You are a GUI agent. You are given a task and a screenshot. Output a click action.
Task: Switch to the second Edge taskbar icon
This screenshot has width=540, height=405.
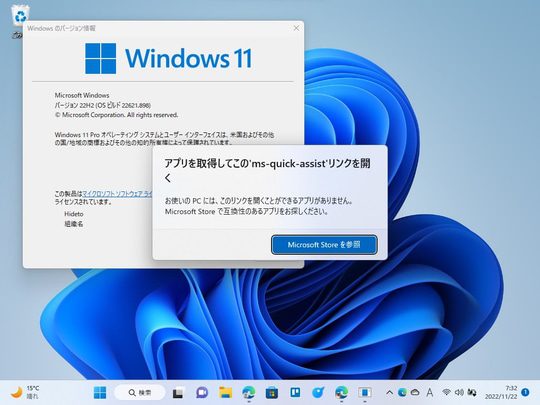tap(341, 392)
